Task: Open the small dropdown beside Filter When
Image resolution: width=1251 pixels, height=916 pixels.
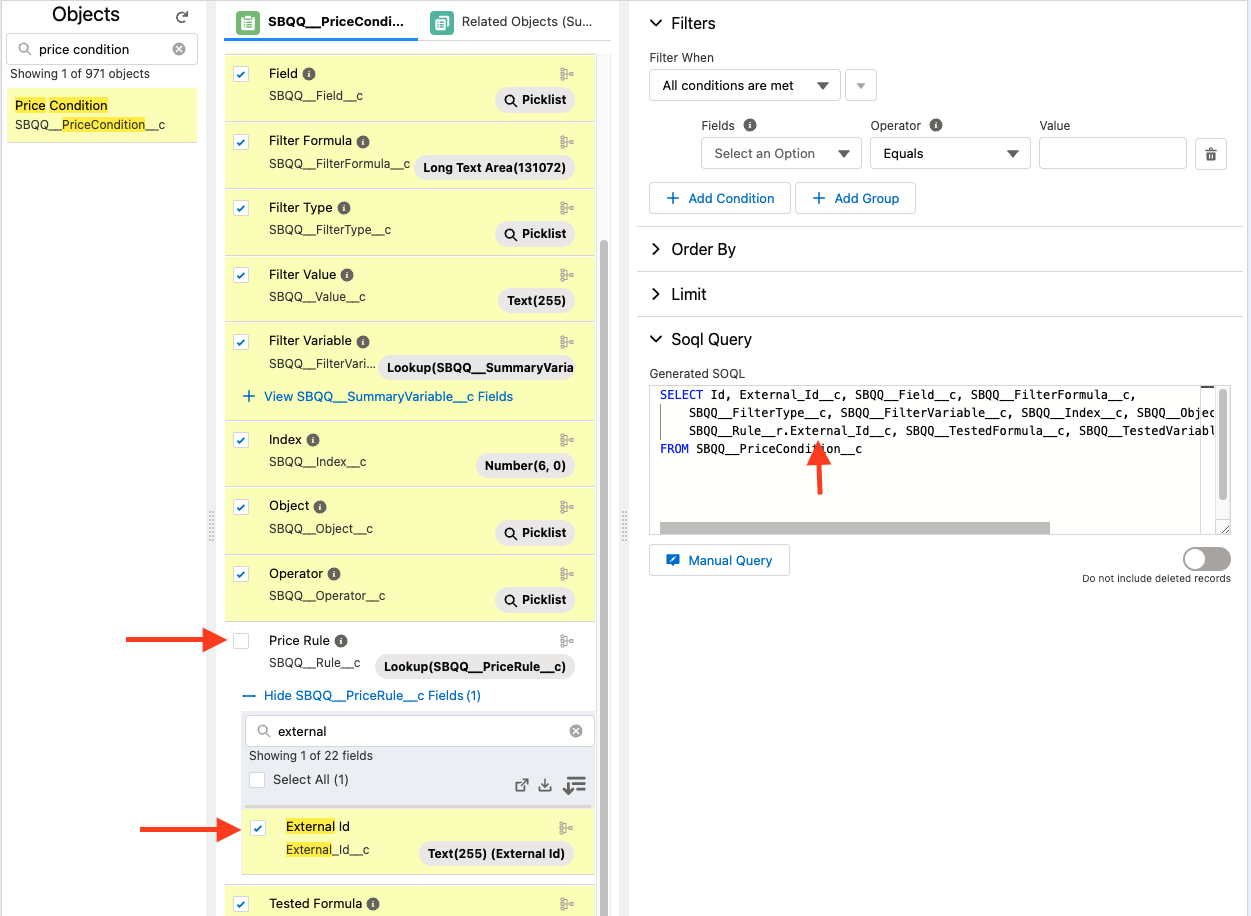Action: (x=861, y=86)
